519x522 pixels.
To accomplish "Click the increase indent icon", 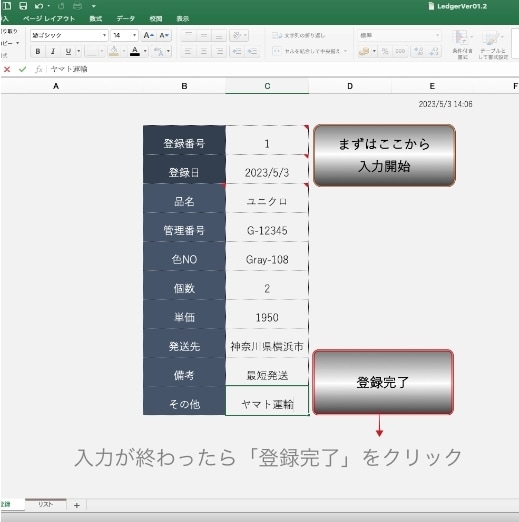I will [252, 51].
